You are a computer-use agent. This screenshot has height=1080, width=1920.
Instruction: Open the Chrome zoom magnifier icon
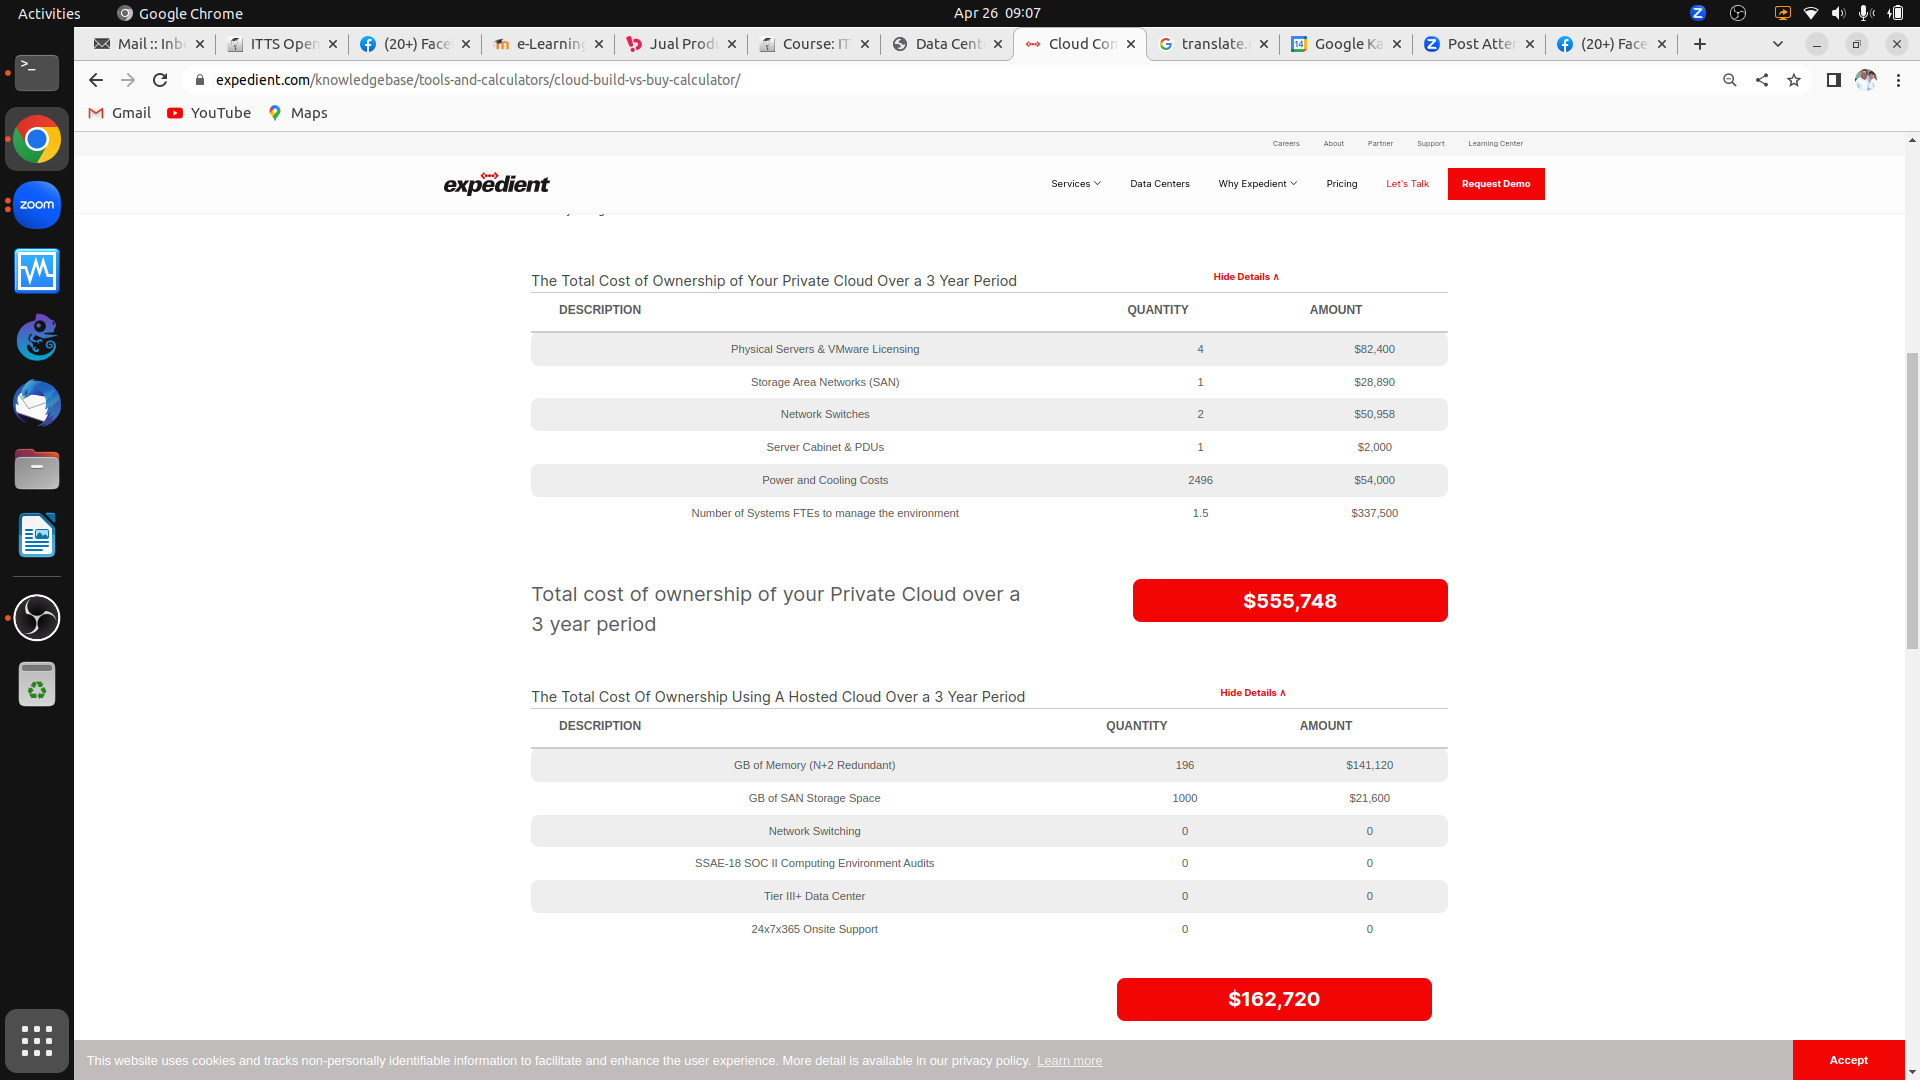coord(1729,80)
